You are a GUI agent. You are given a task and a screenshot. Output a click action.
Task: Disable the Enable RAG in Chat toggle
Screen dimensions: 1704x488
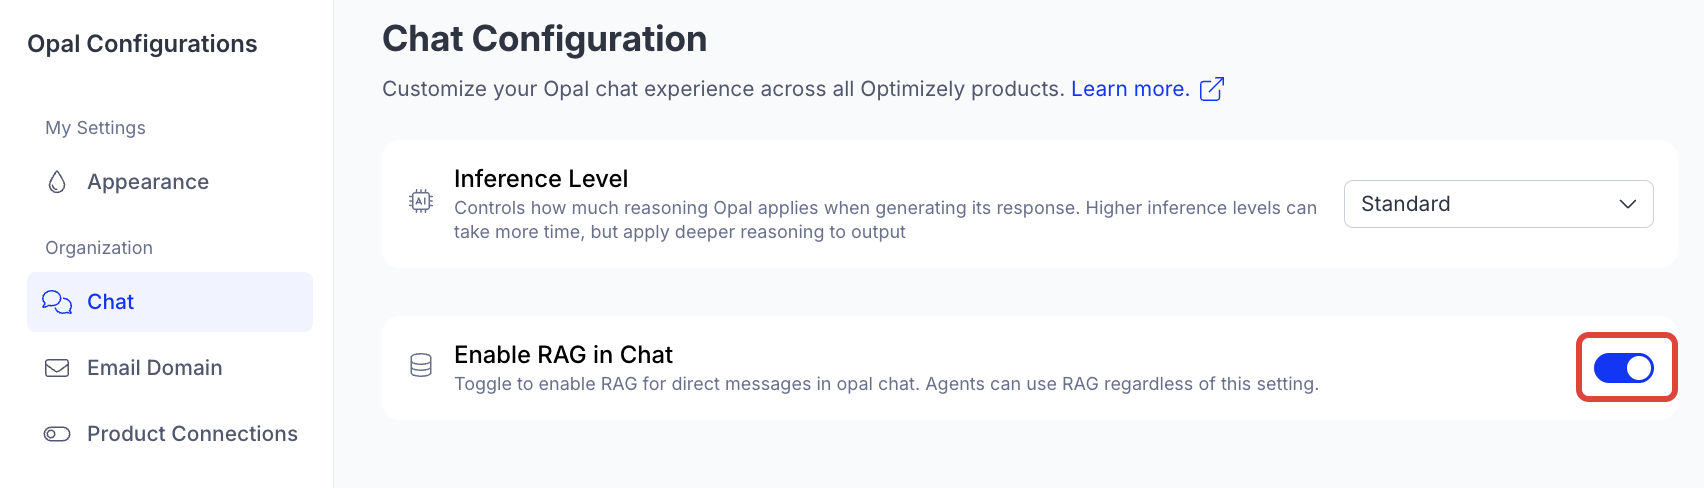pyautogui.click(x=1623, y=368)
